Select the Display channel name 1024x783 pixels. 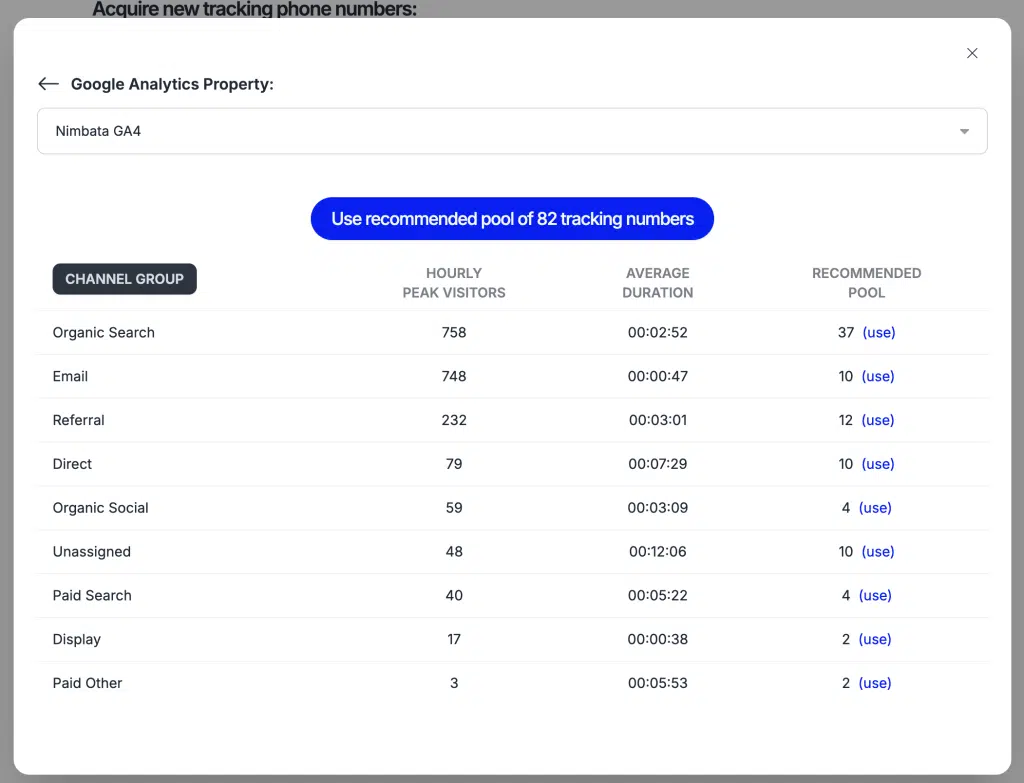(77, 639)
